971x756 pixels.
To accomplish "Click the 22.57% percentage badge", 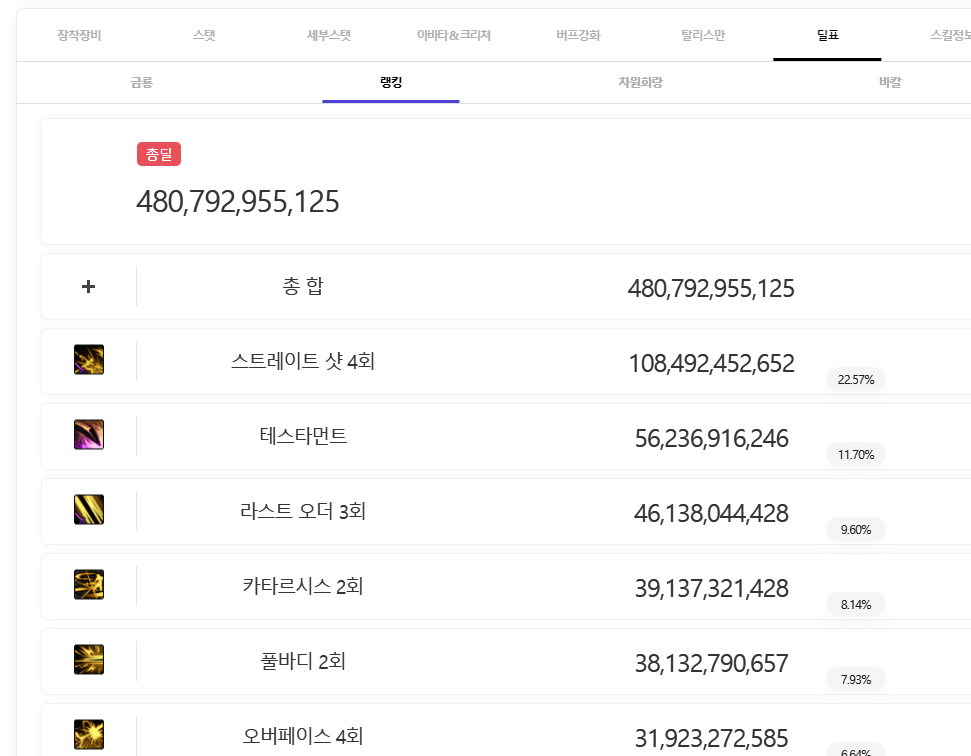I will 855,380.
